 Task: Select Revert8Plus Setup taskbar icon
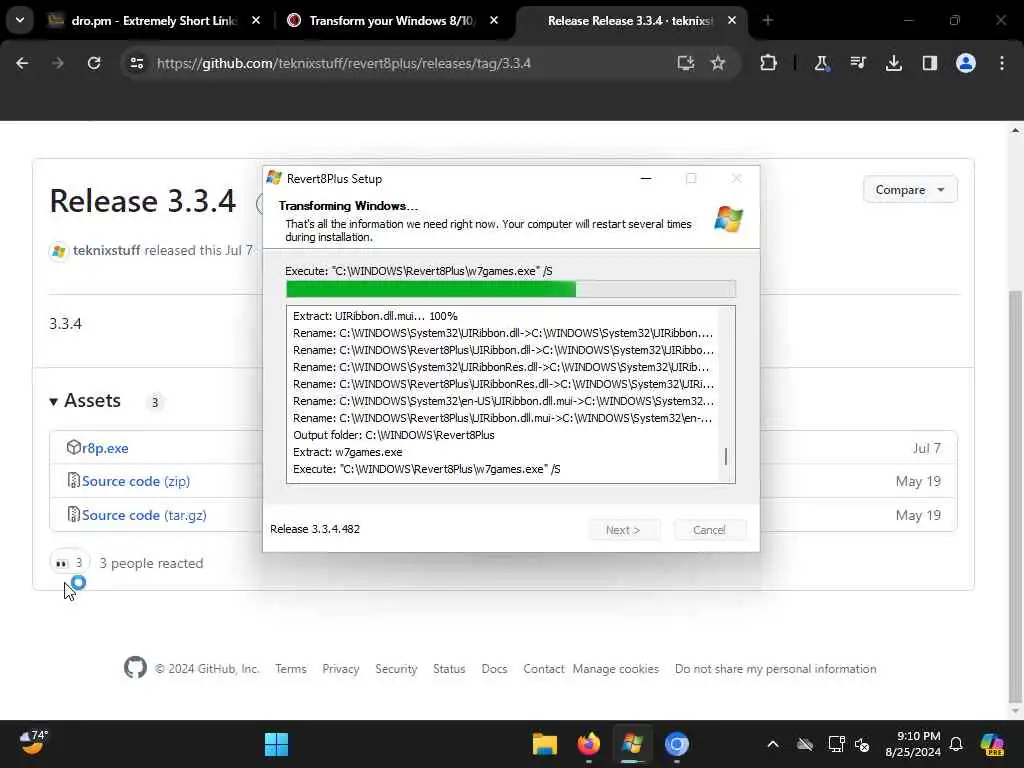coord(632,744)
